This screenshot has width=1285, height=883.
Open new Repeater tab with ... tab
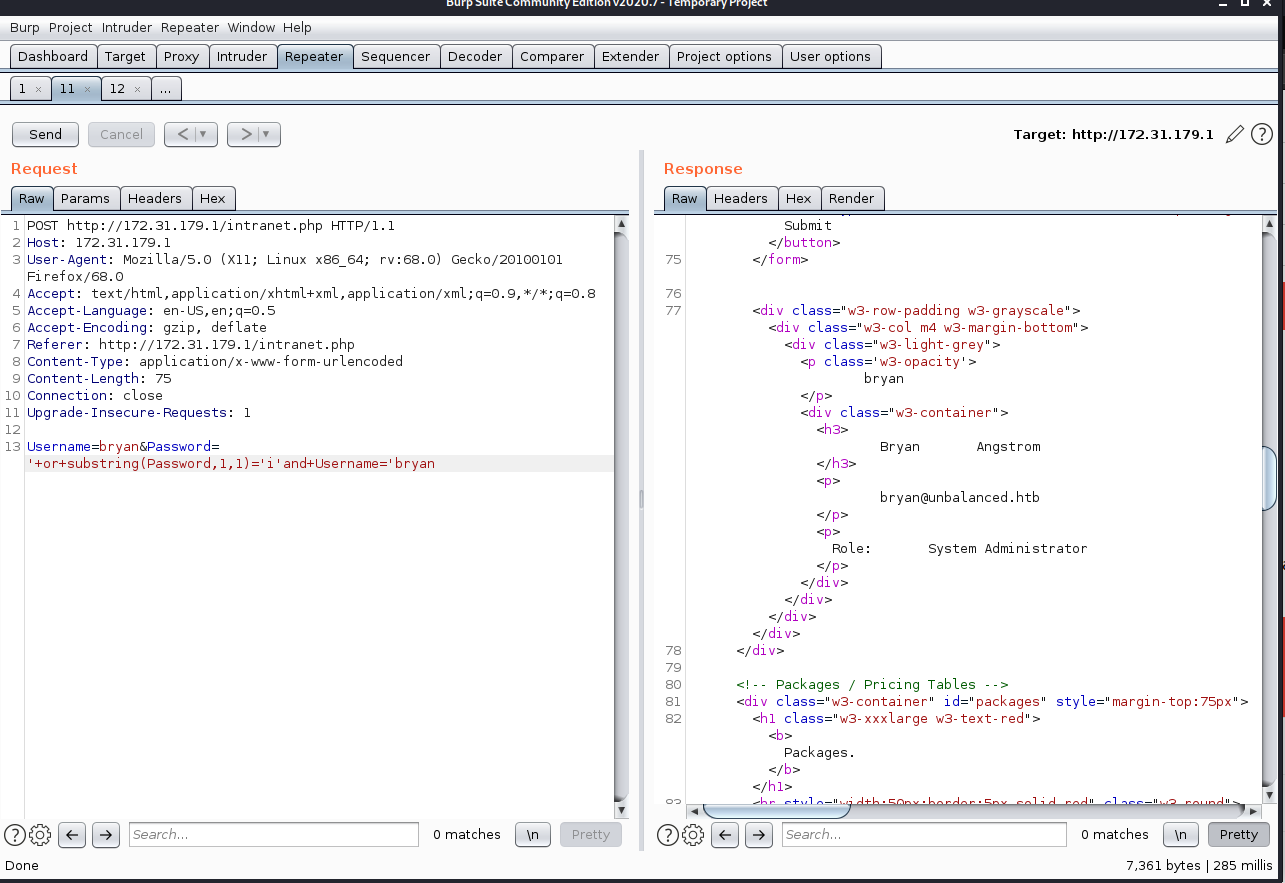[166, 89]
